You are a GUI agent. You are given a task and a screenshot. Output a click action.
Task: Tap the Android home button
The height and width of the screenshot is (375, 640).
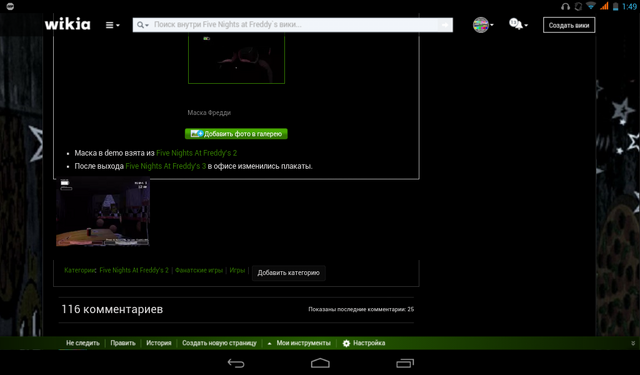tap(320, 363)
